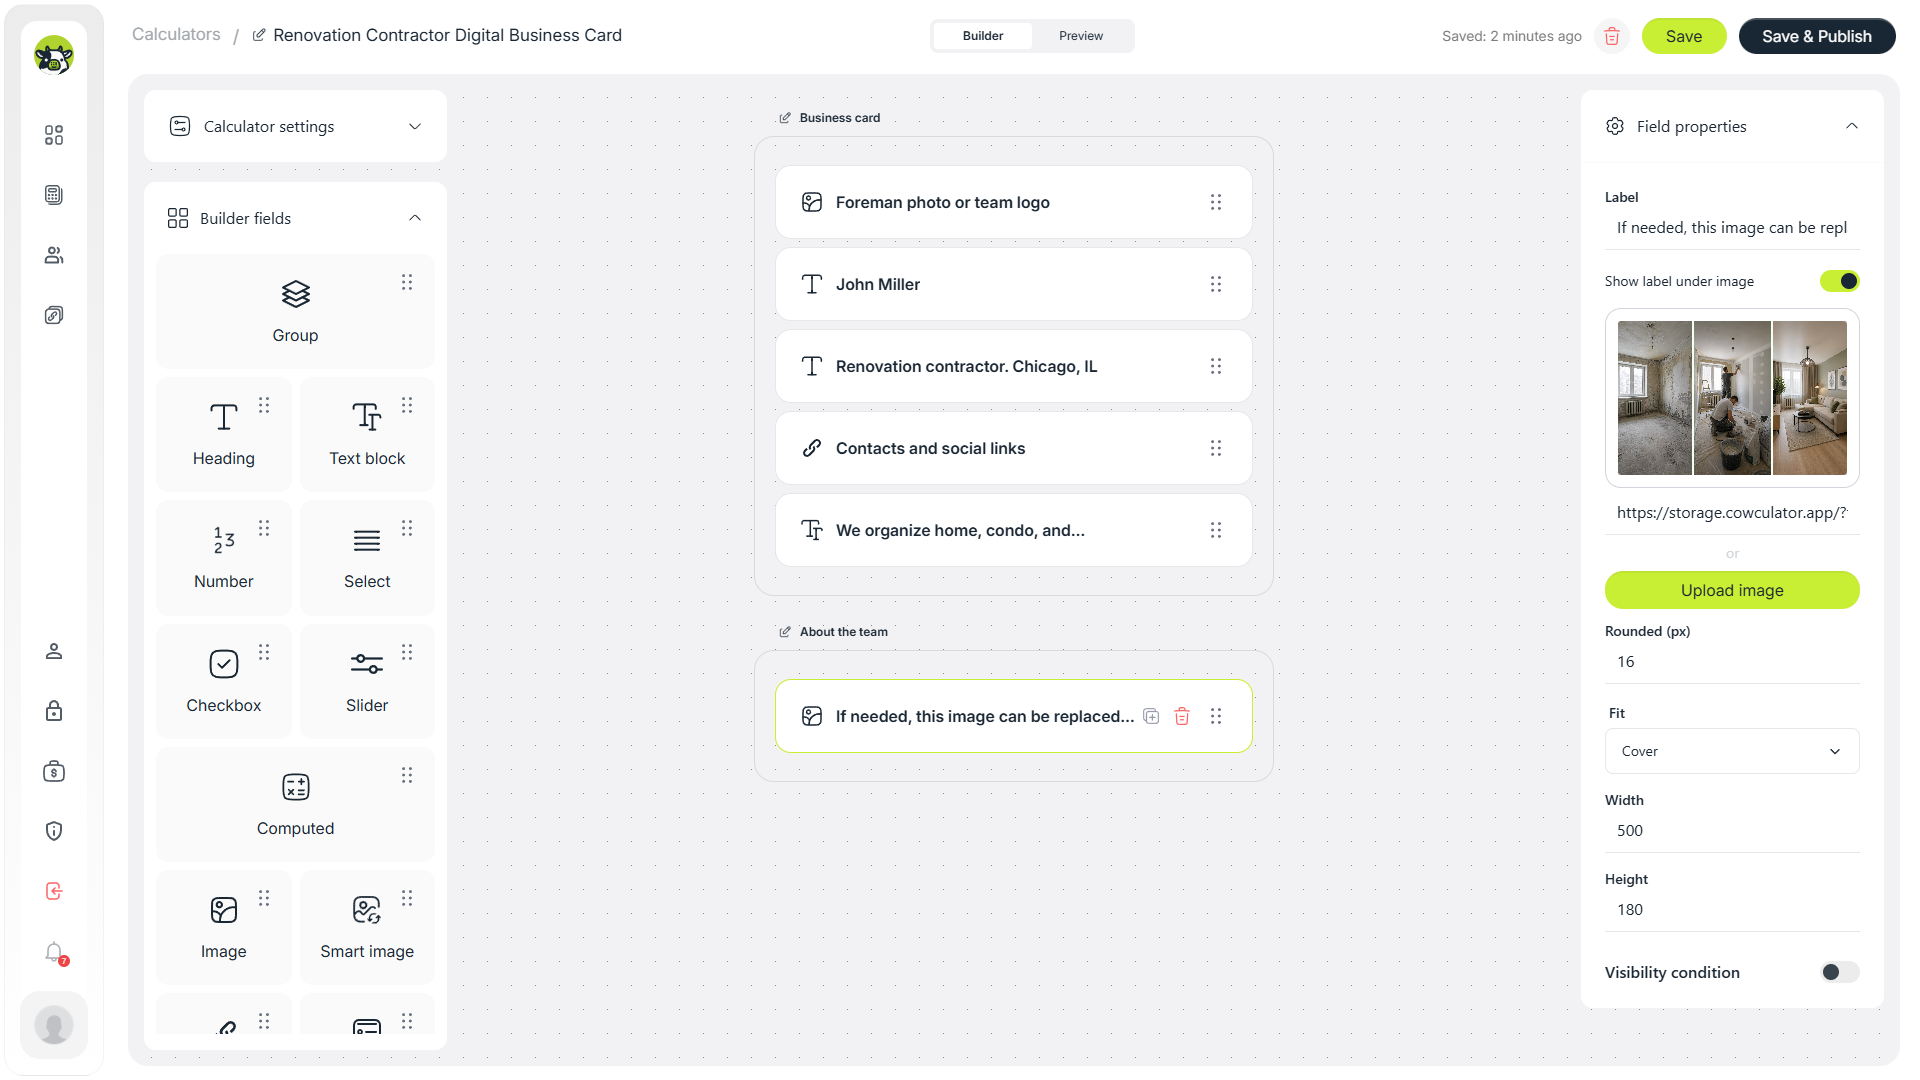1920x1080 pixels.
Task: Select the Contacts and social links field
Action: pyautogui.click(x=1014, y=448)
